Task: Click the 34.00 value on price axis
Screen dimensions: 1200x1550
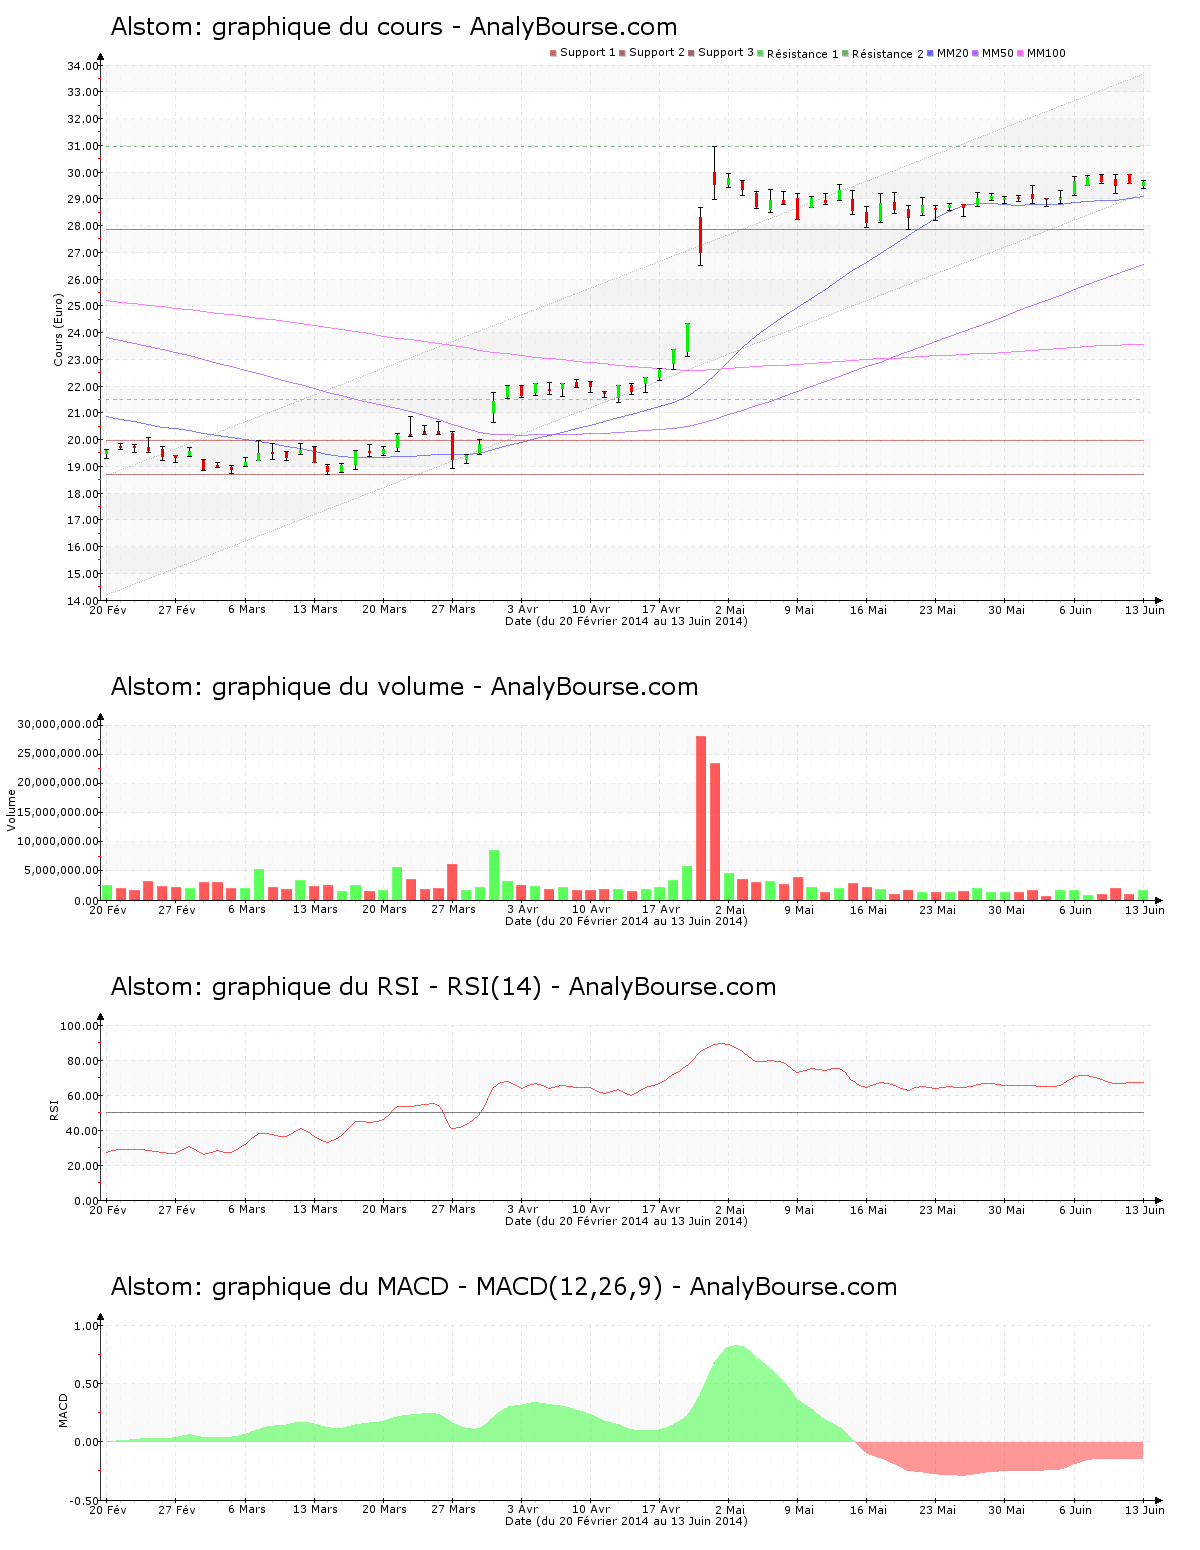Action: click(83, 66)
